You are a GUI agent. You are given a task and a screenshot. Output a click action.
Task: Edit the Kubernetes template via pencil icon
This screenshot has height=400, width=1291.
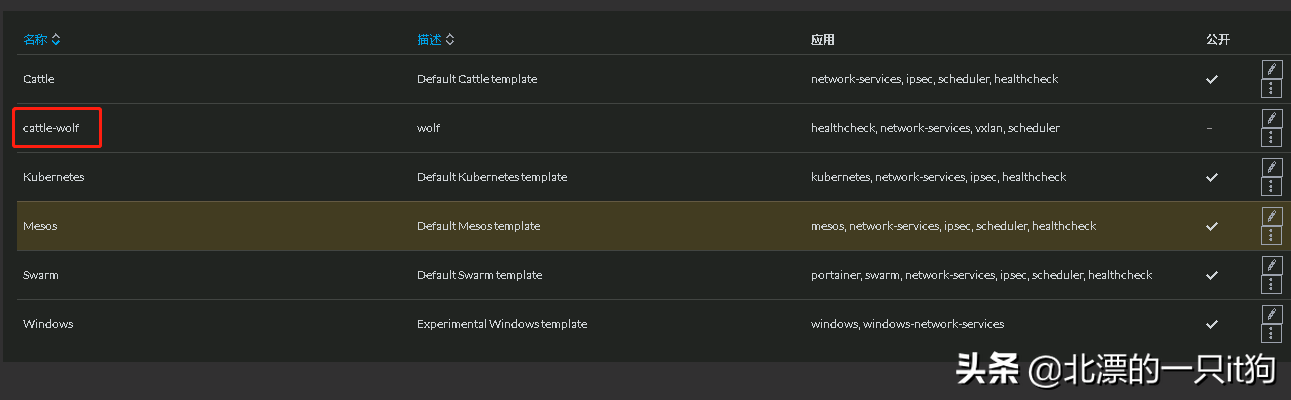point(1271,167)
